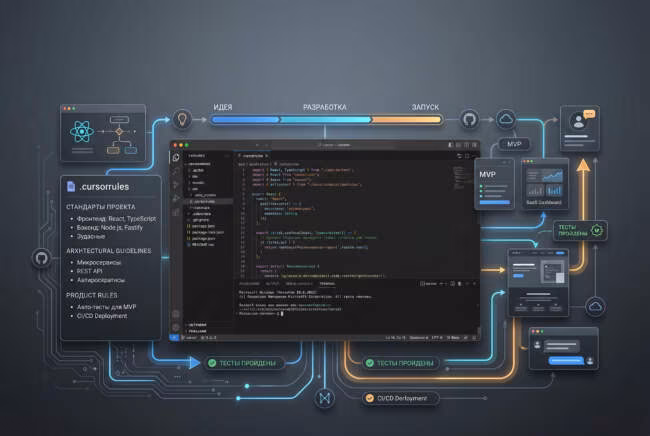Click the REST API bullet
650x436 pixels.
[x=89, y=271]
